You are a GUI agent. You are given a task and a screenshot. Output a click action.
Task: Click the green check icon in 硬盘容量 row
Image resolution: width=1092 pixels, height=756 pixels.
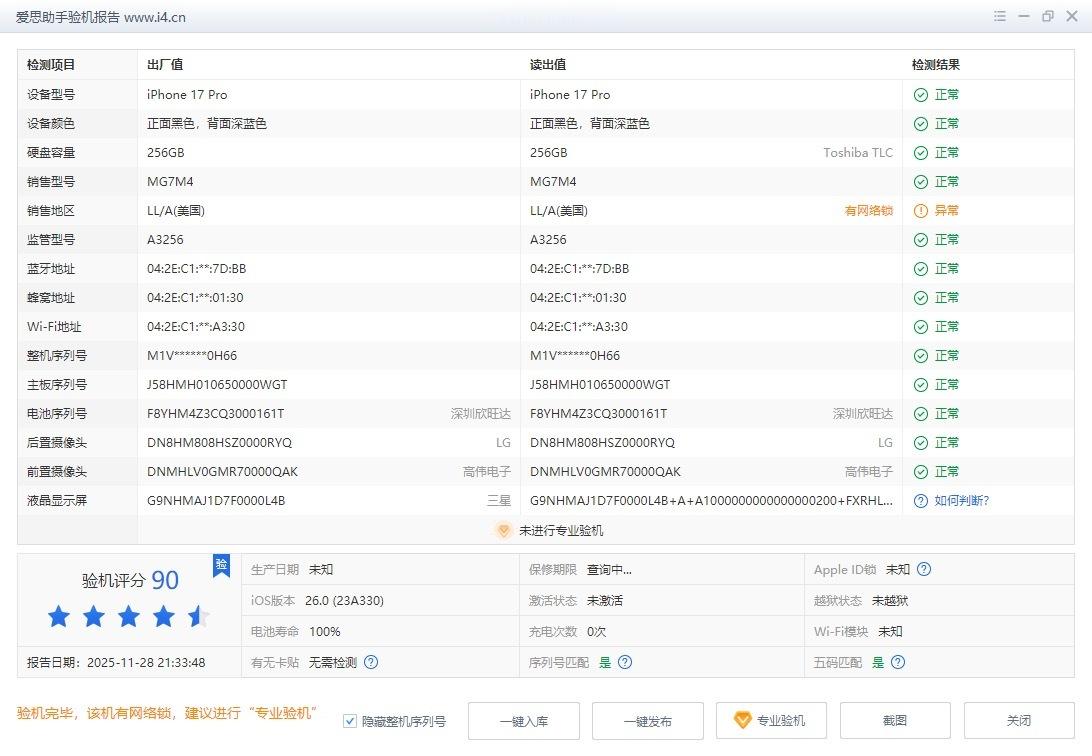[x=921, y=153]
